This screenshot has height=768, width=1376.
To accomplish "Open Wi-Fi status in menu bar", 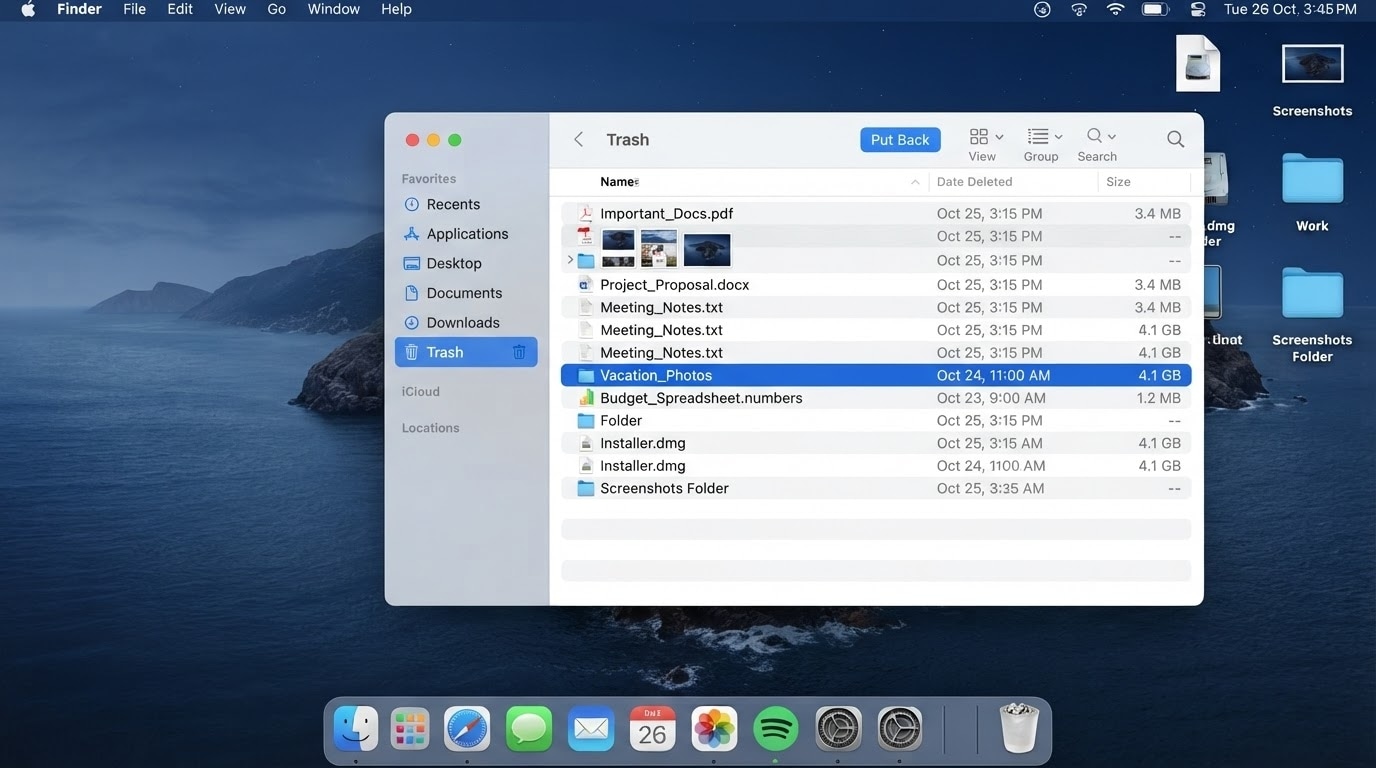I will click(x=1116, y=9).
